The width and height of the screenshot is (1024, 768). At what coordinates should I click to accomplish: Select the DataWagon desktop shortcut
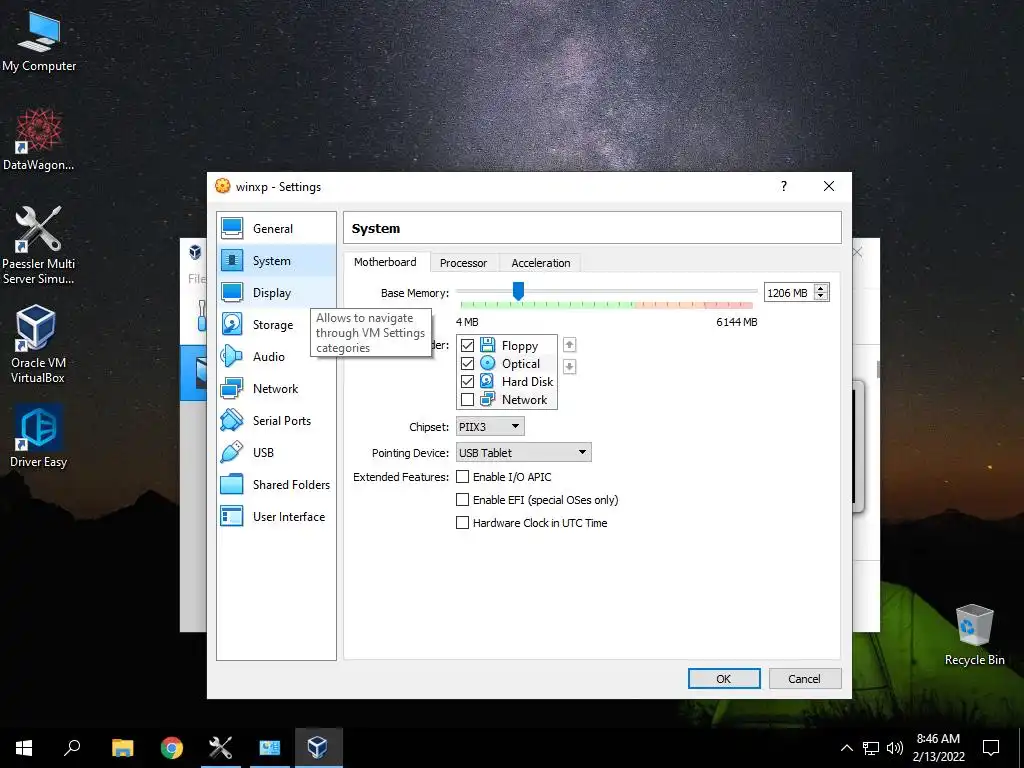[39, 140]
